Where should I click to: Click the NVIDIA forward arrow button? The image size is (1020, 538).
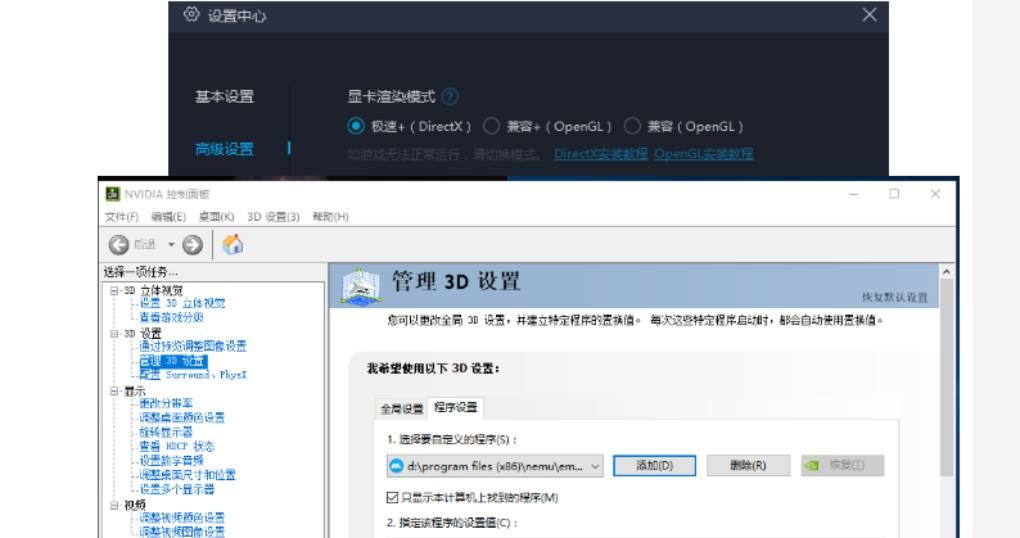click(x=193, y=245)
